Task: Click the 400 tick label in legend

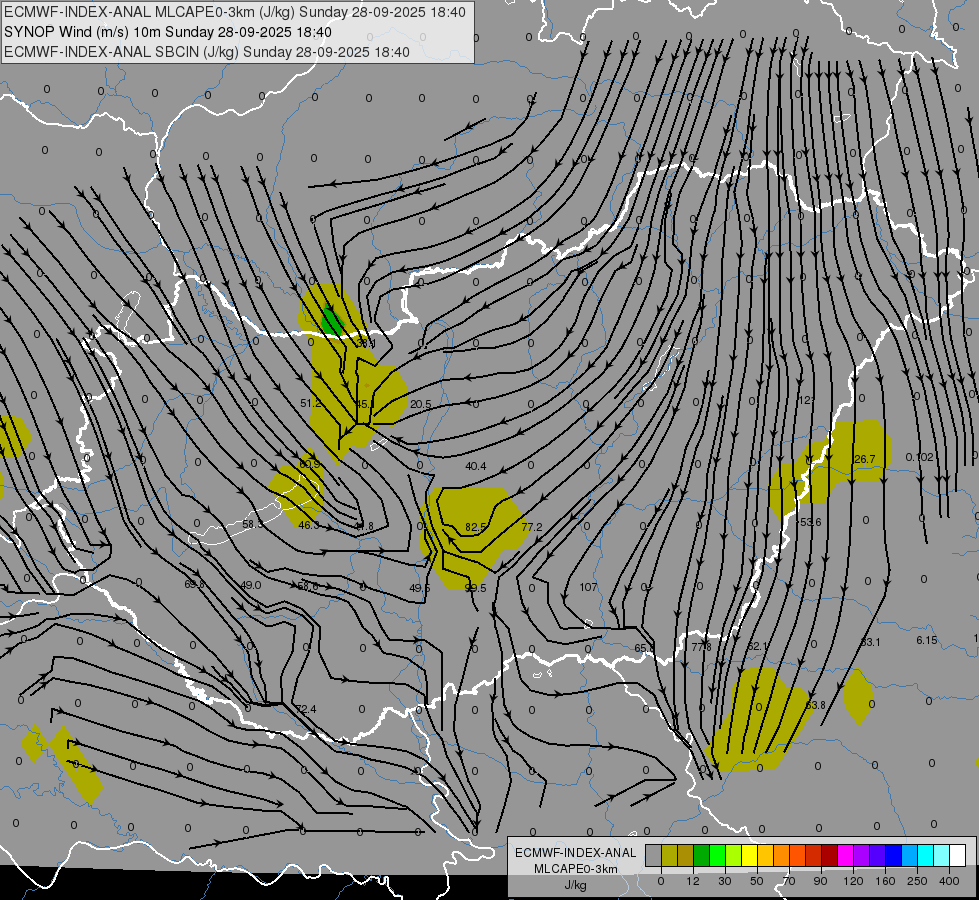Action: pyautogui.click(x=949, y=881)
